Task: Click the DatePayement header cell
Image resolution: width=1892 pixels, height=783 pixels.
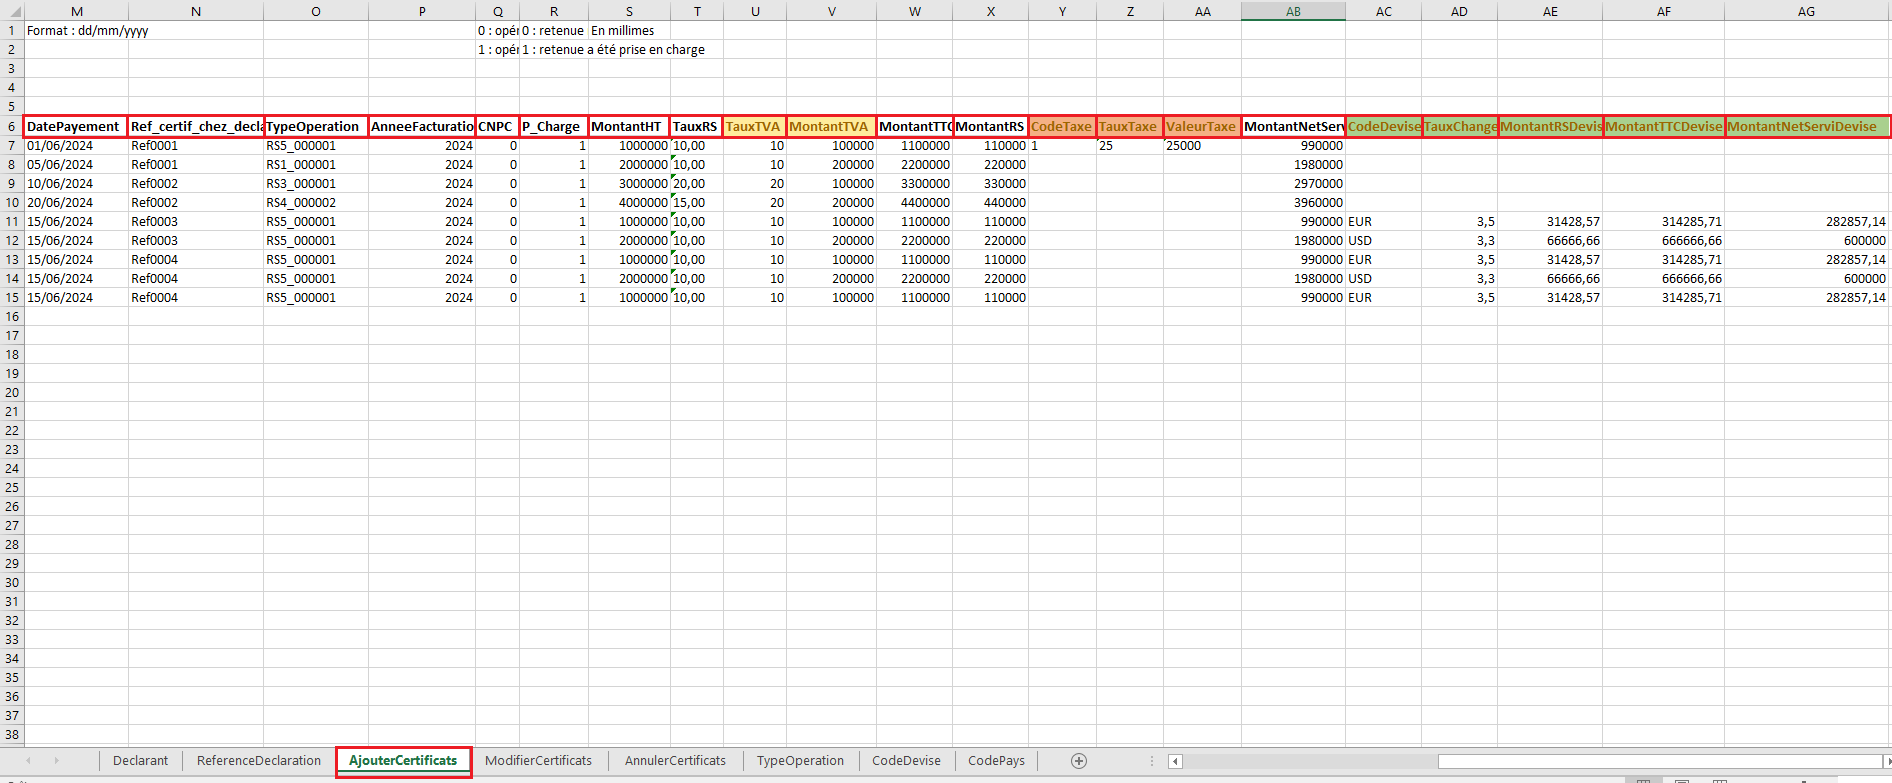Action: 76,127
